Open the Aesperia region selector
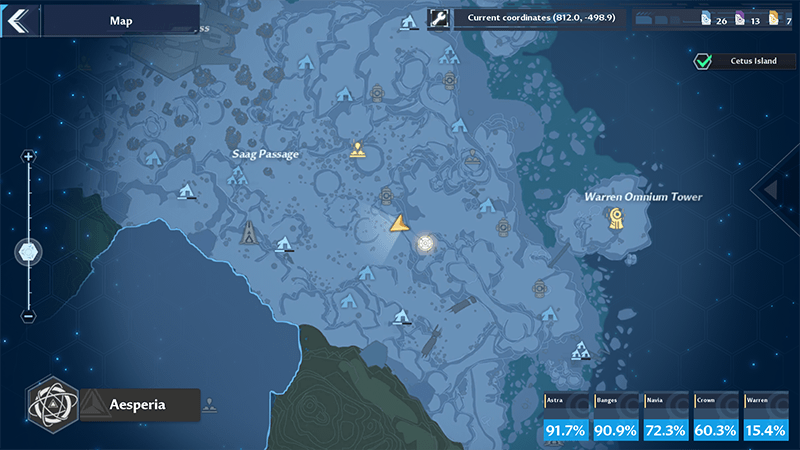This screenshot has width=800, height=450. click(x=138, y=405)
